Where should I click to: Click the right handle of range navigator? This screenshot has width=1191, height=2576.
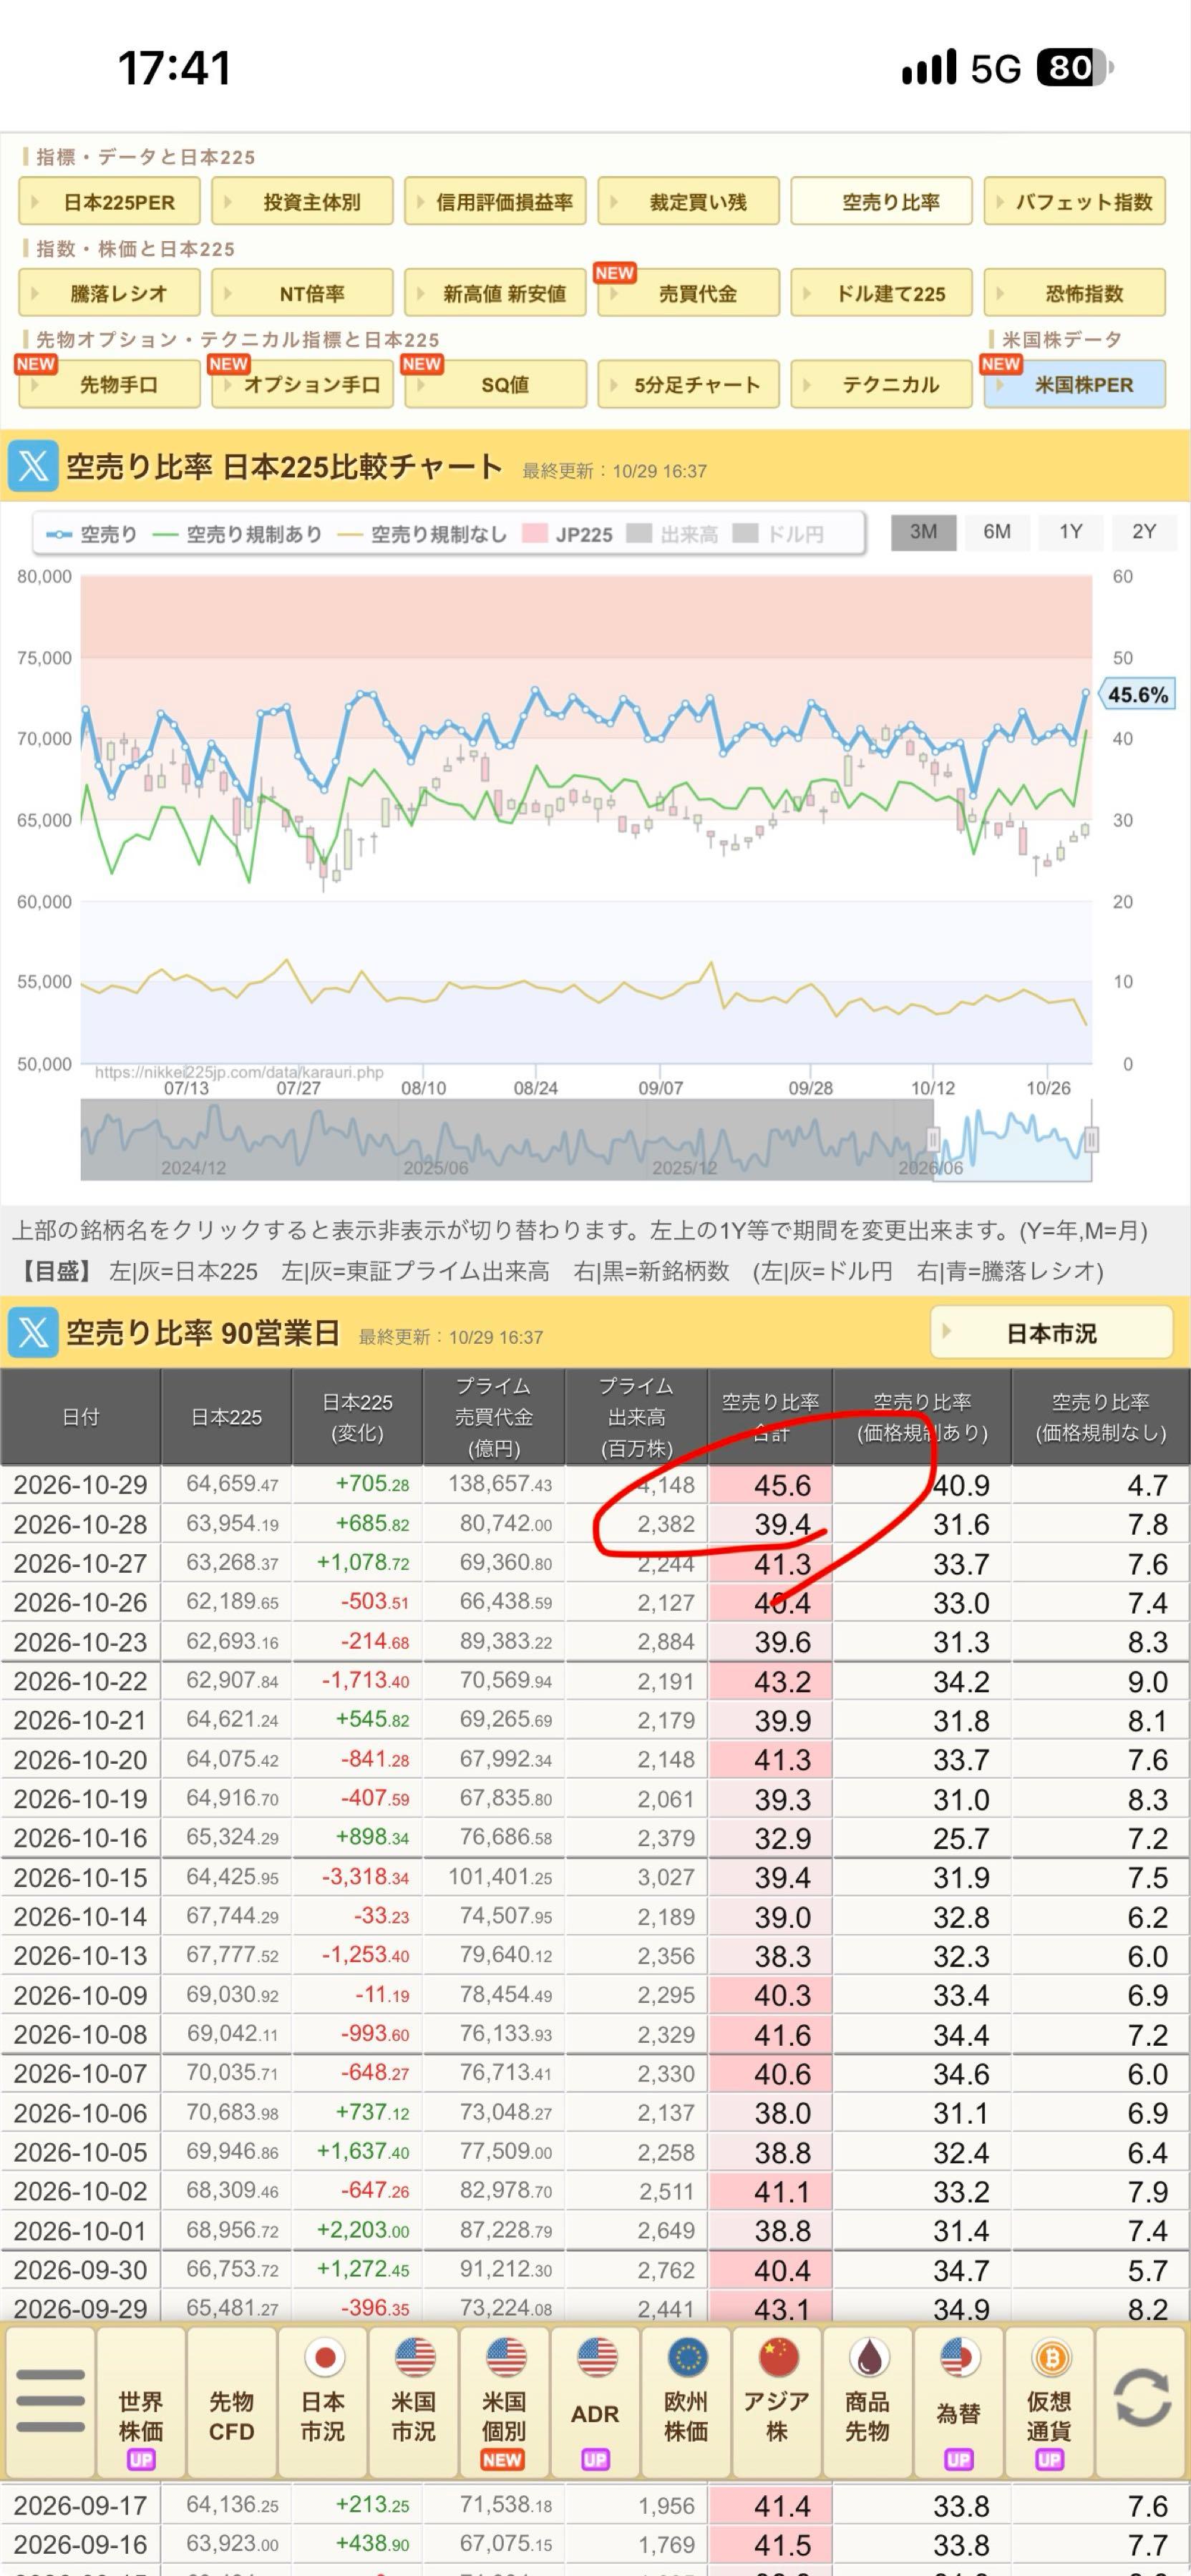1091,1139
